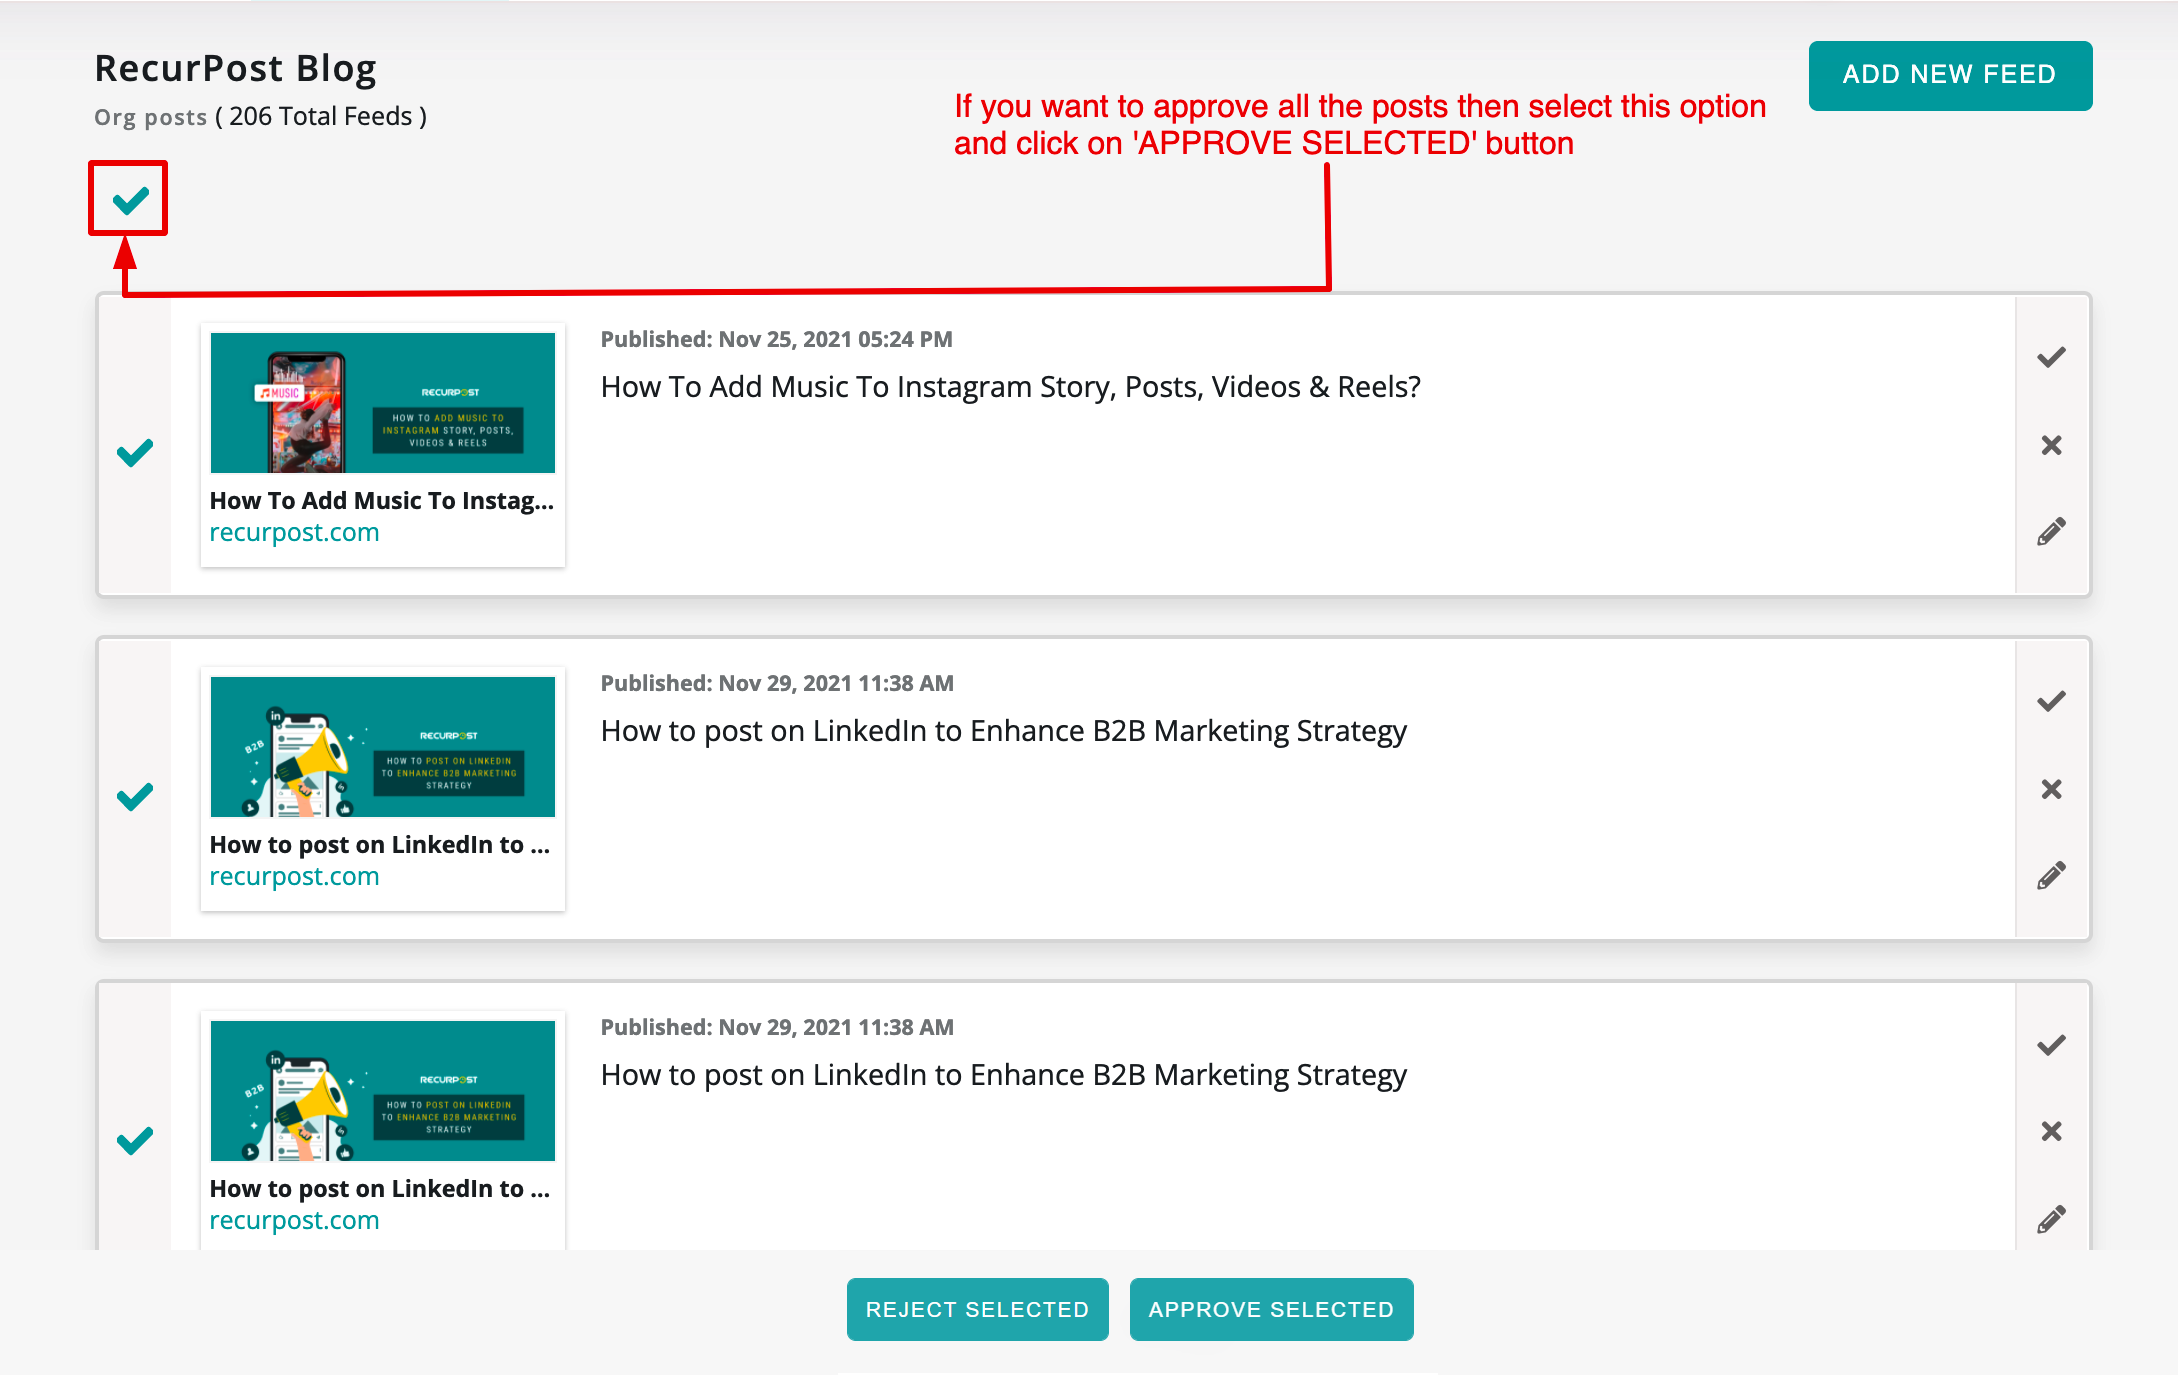2178x1375 pixels.
Task: Edit the middle LinkedIn B2B post with pencil icon
Action: (2051, 875)
